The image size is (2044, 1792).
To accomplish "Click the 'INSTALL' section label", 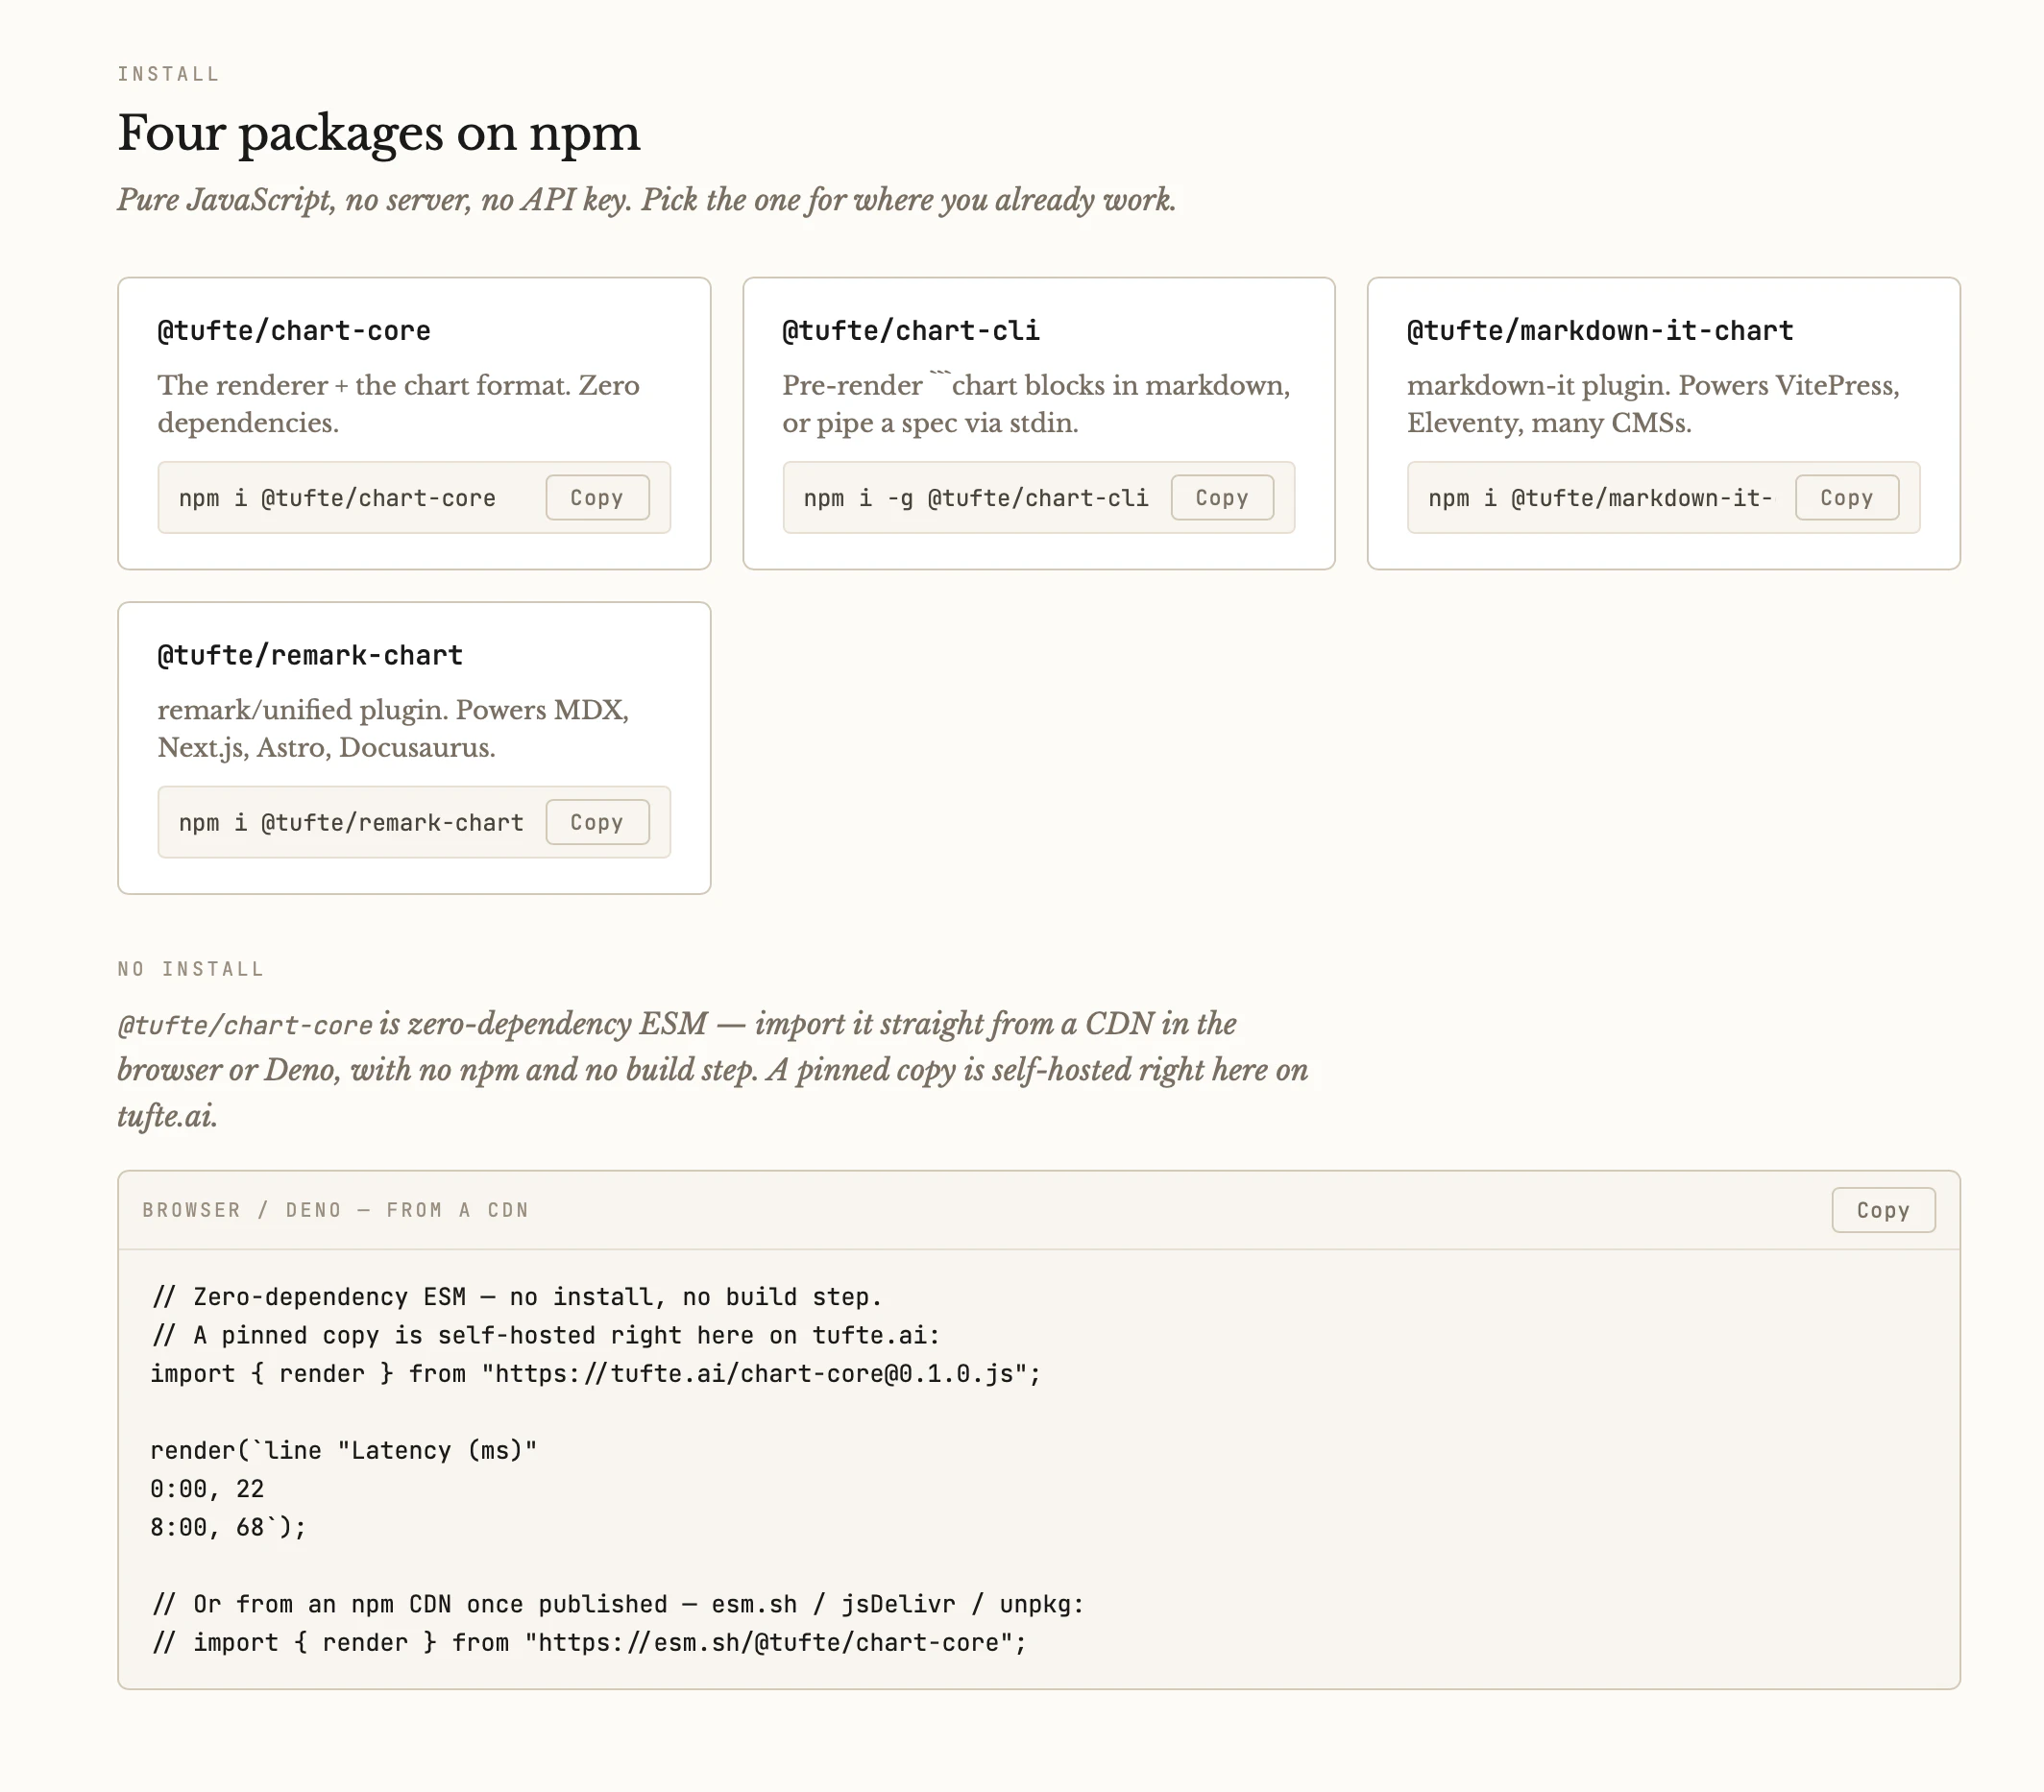I will (x=168, y=74).
